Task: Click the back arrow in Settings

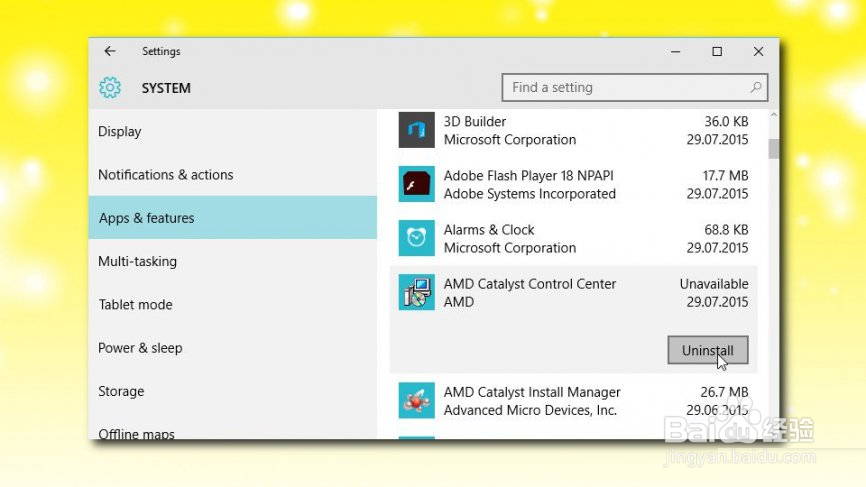Action: 110,51
